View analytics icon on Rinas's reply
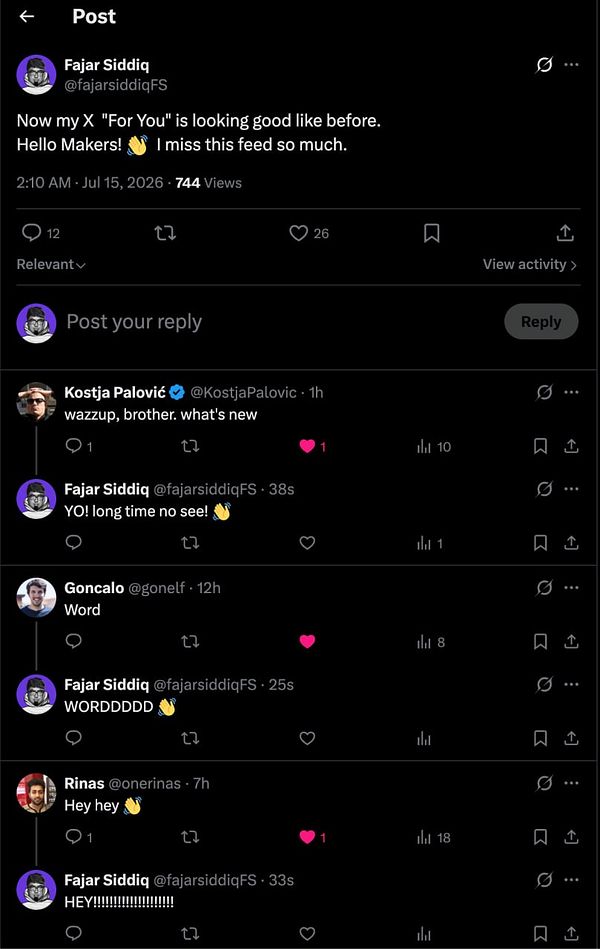Screen dimensions: 600x949 424,838
